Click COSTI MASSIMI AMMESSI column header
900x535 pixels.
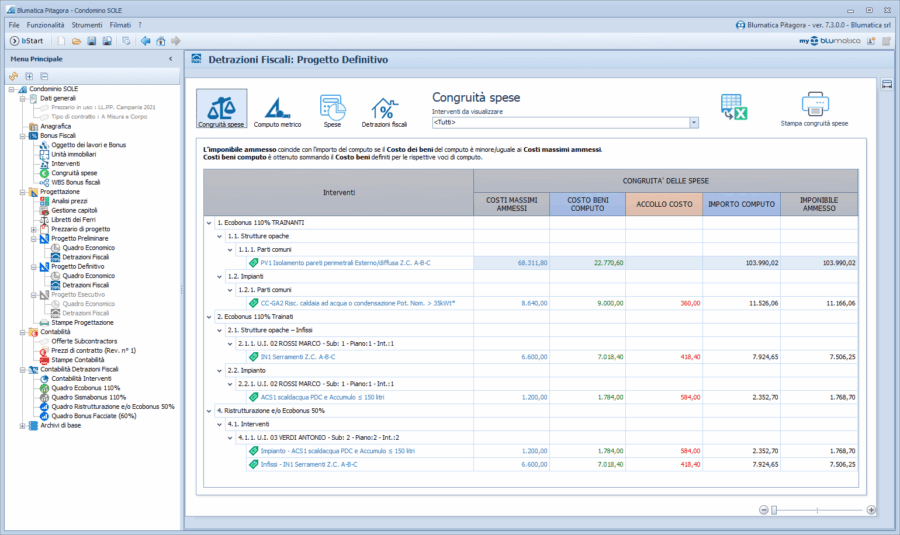tap(511, 204)
